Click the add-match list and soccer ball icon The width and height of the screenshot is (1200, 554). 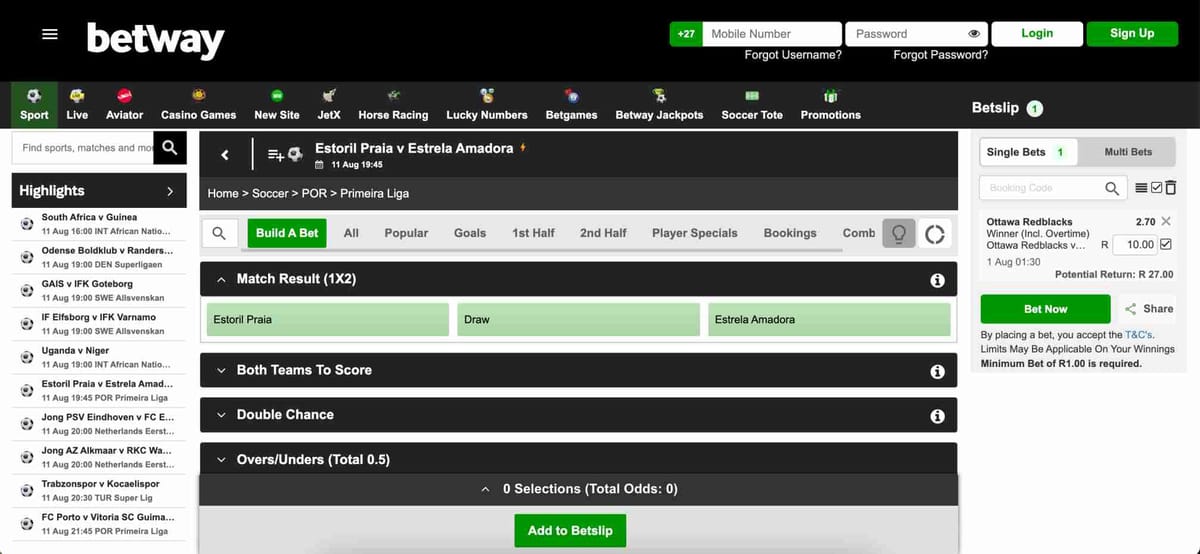[x=285, y=155]
